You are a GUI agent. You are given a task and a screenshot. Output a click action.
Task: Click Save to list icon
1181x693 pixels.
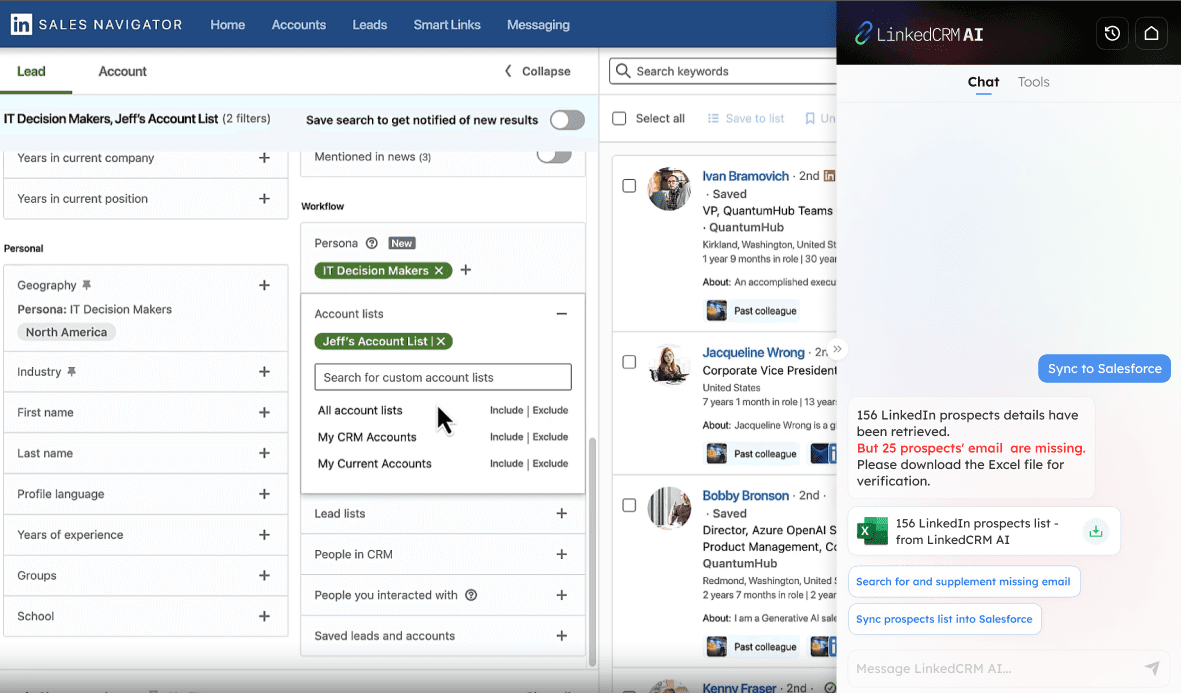tap(713, 118)
